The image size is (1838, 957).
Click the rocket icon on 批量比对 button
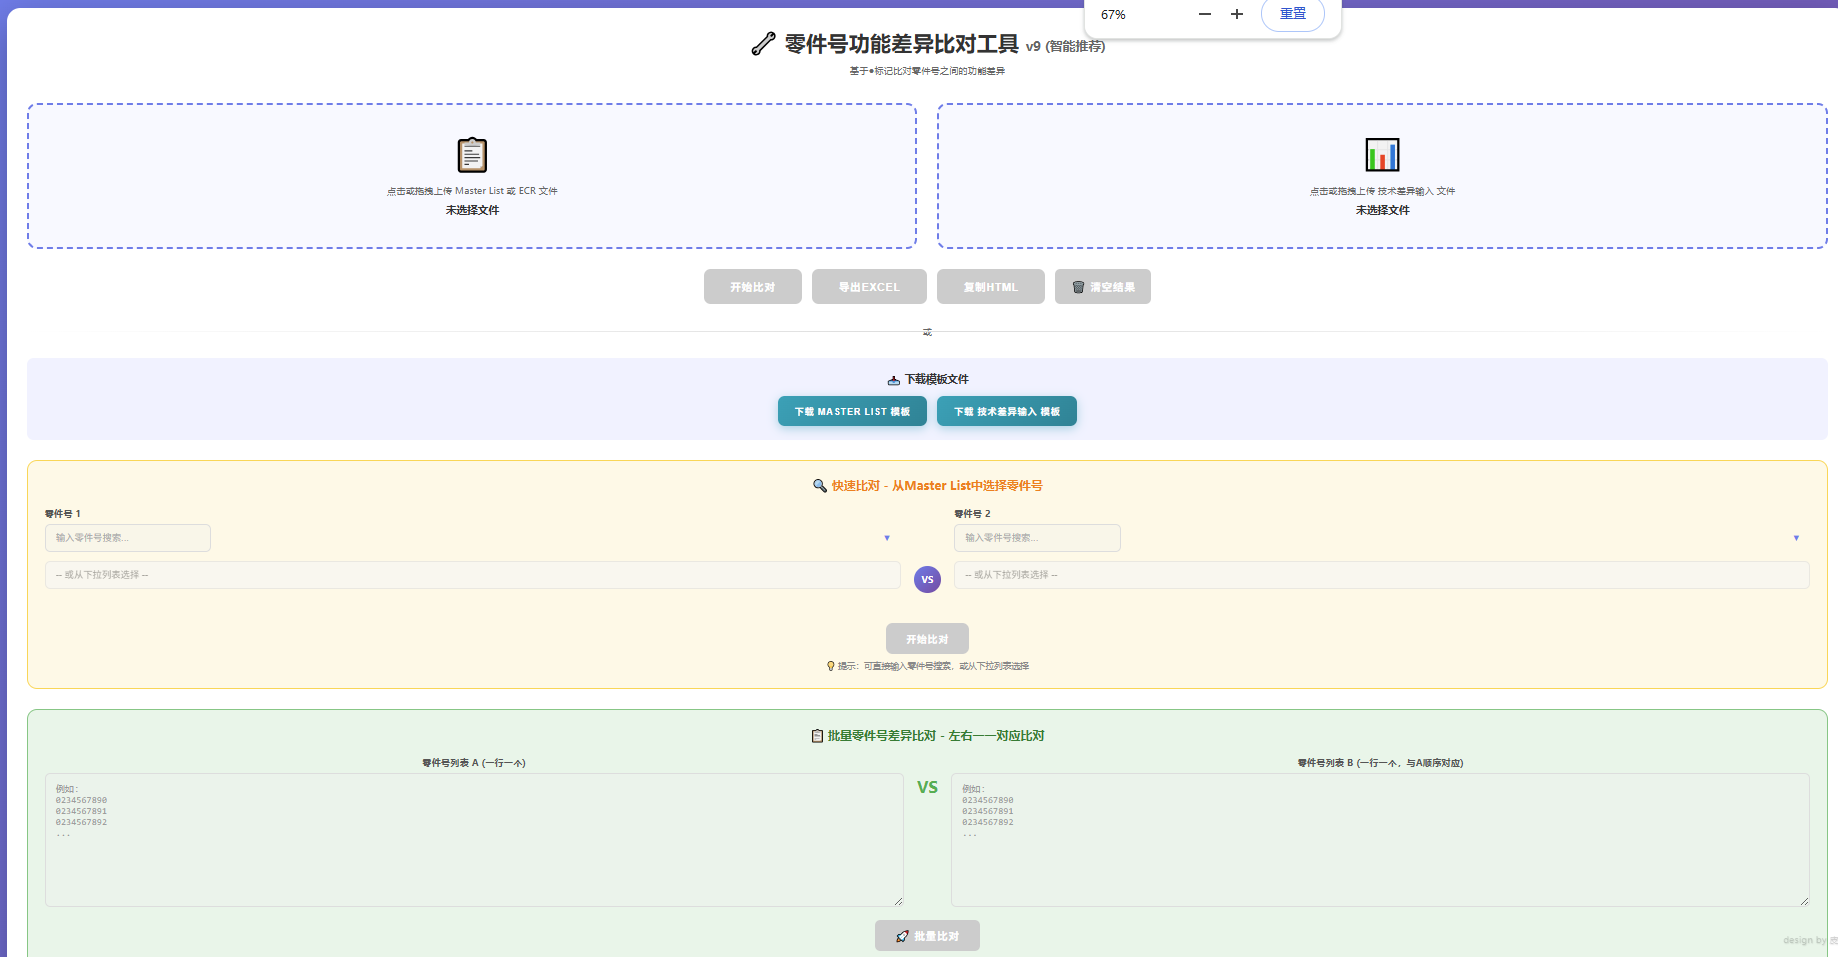(902, 937)
